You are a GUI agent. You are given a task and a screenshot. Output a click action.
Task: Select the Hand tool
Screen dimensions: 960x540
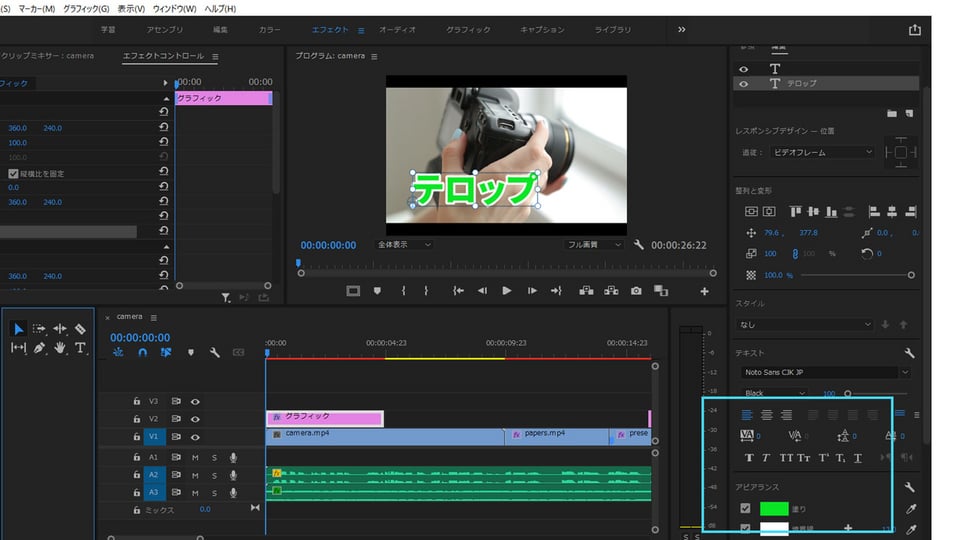coord(60,348)
